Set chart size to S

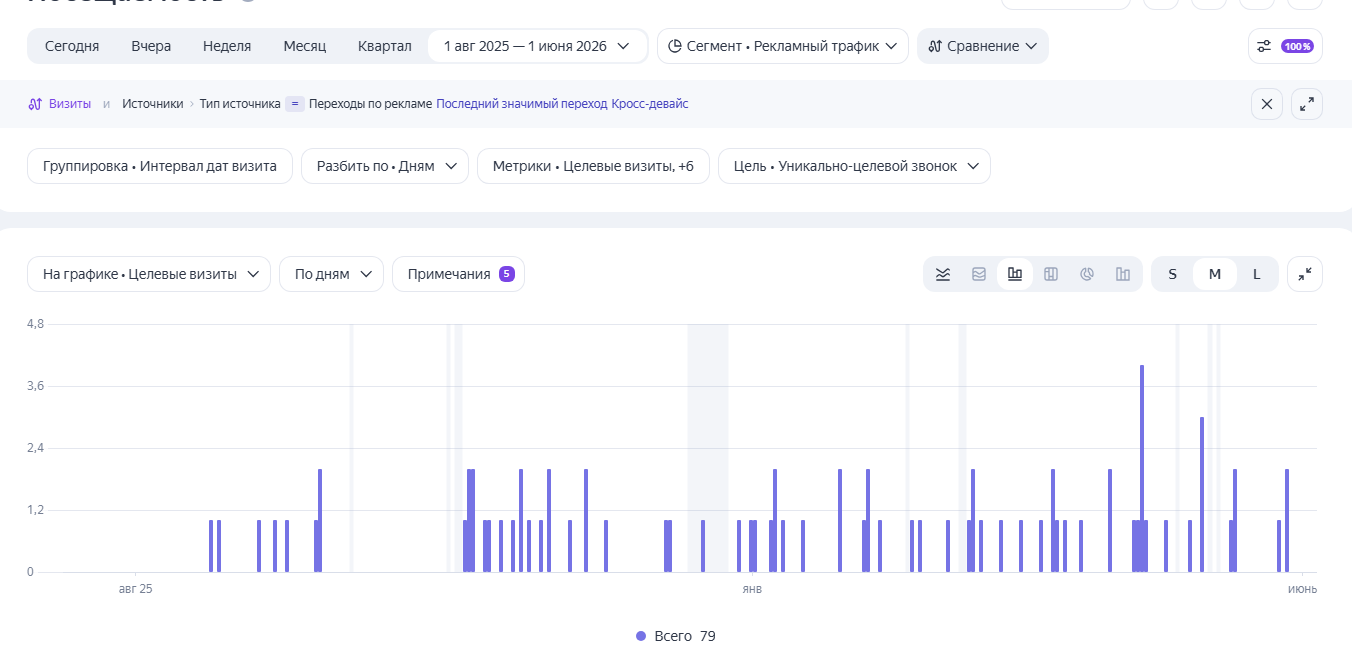tap(1172, 274)
